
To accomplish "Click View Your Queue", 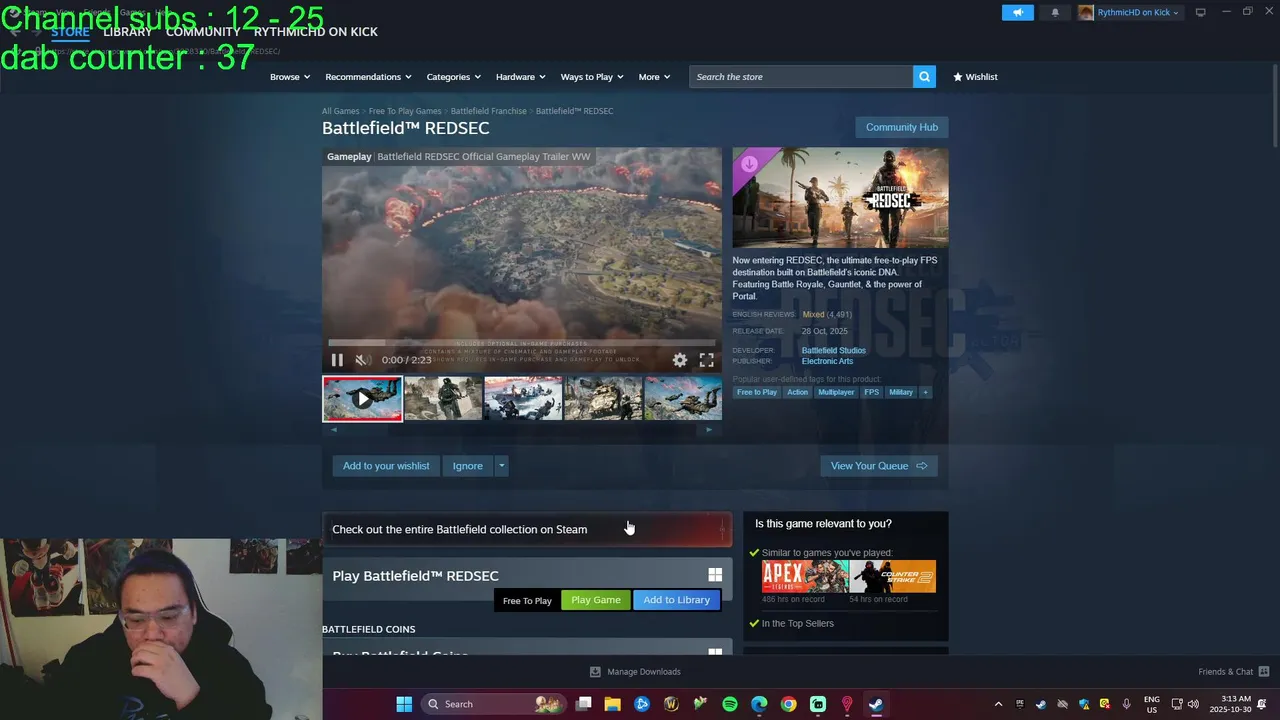I will [x=879, y=466].
